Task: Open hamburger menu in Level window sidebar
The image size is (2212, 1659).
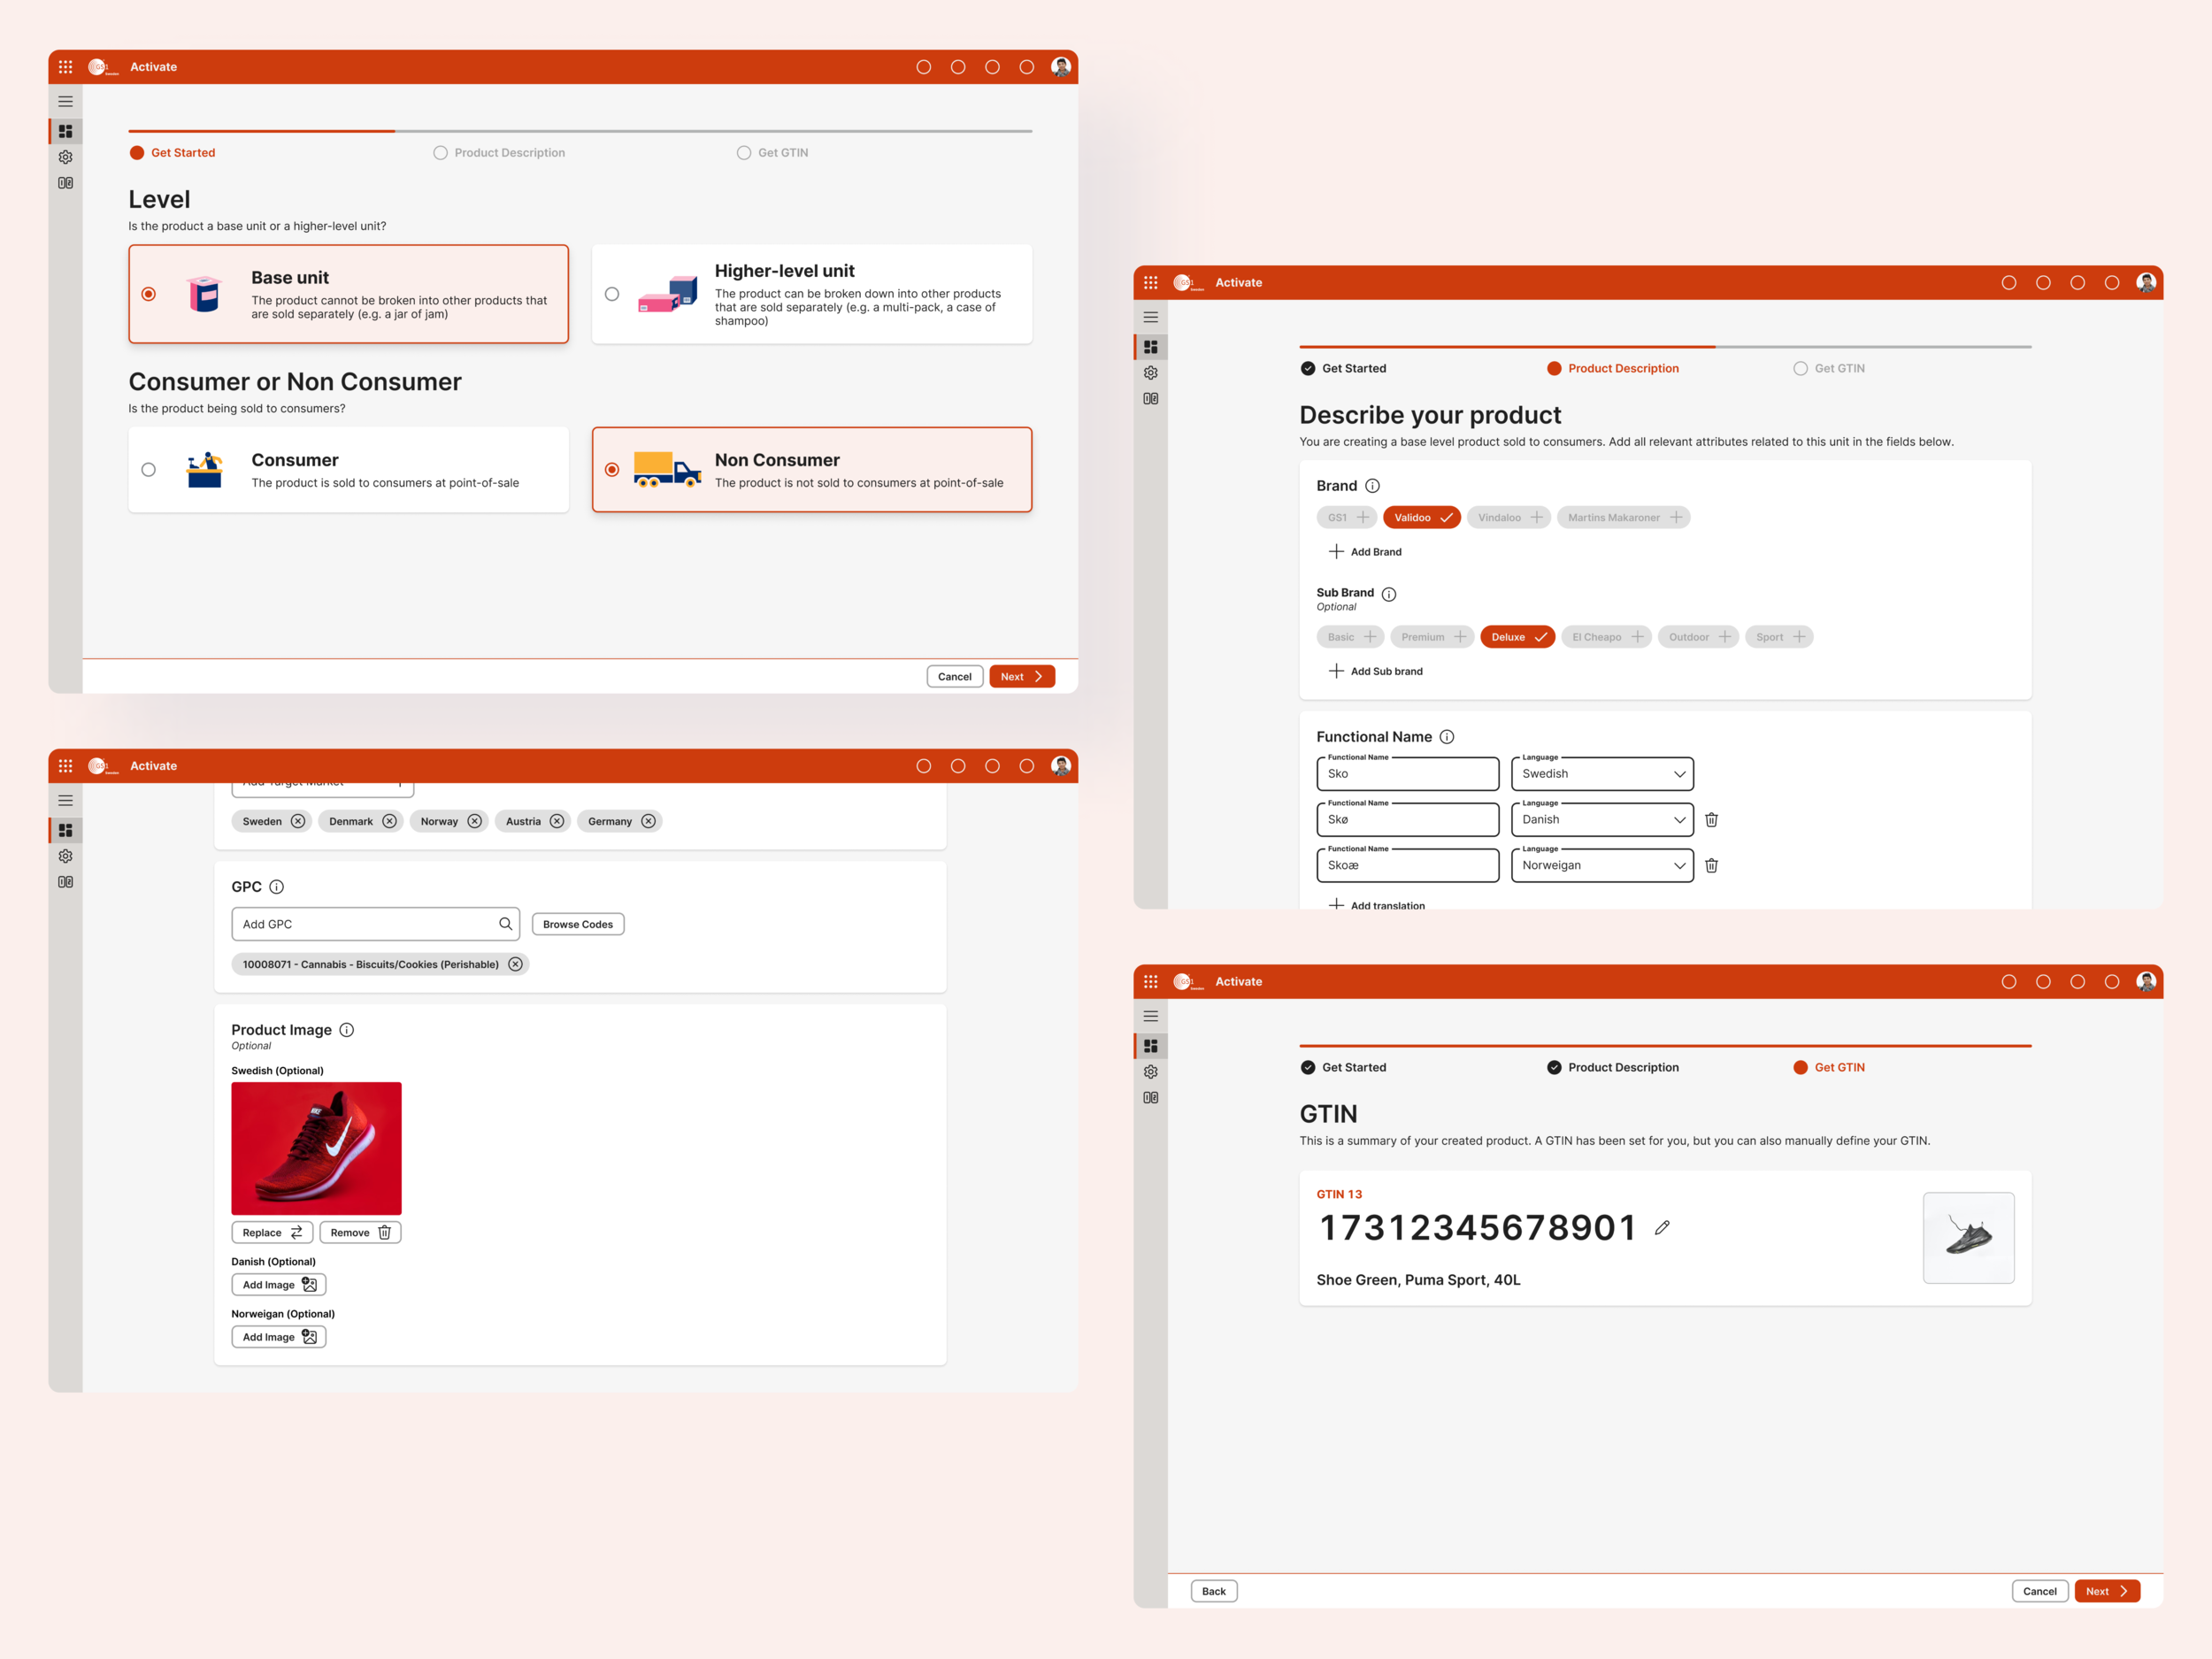Action: [x=65, y=101]
